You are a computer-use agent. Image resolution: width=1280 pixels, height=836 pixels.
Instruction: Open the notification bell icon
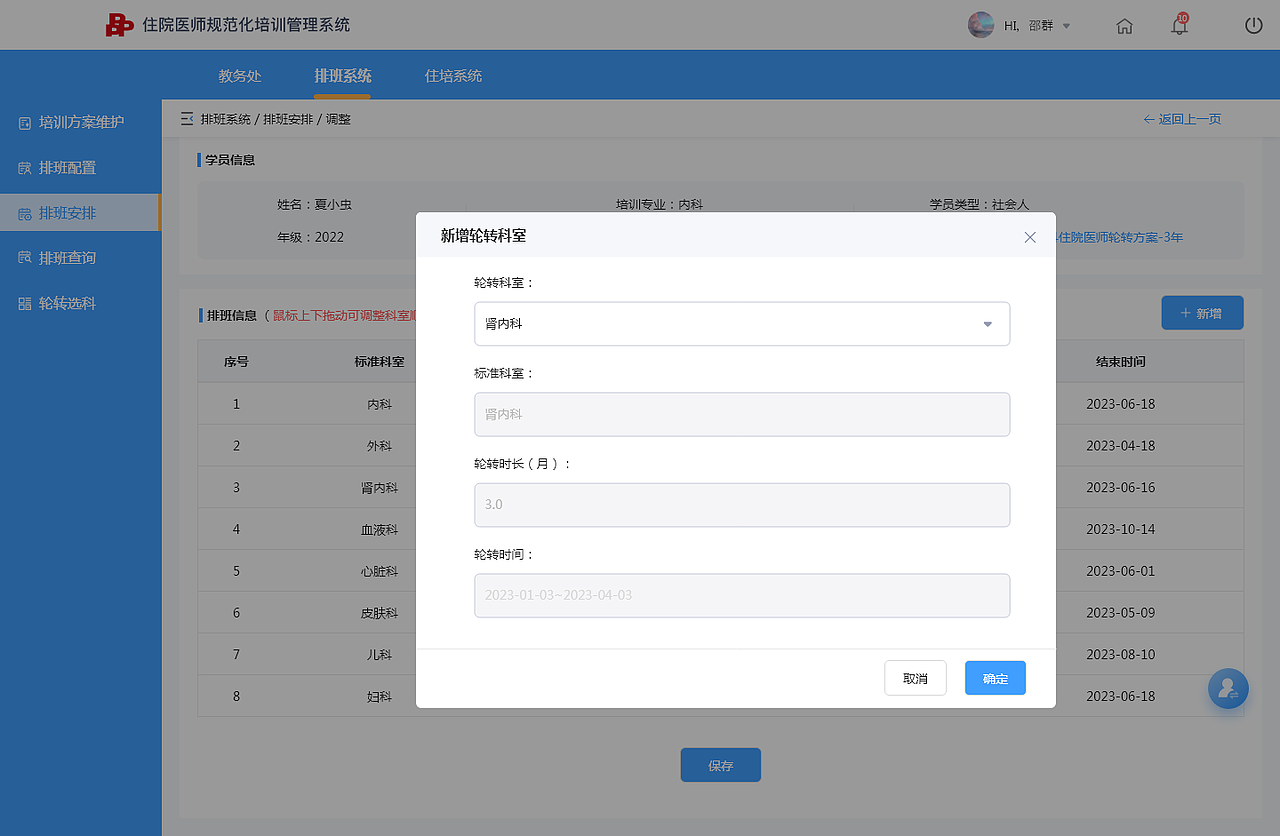1180,25
